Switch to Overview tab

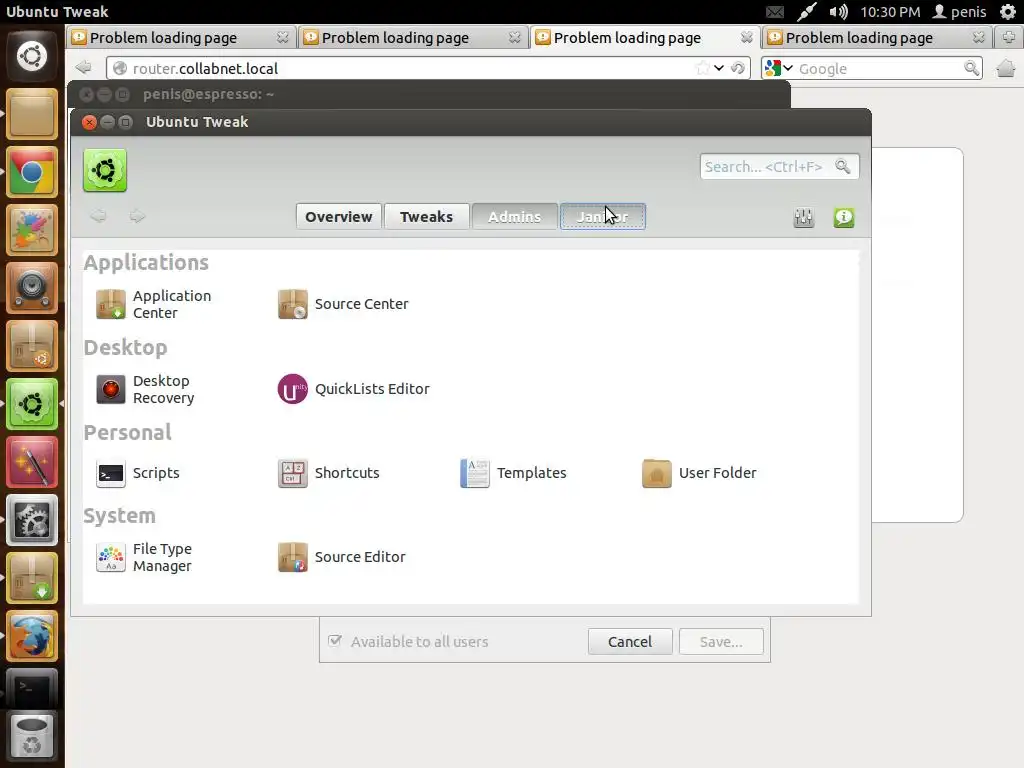pos(338,217)
